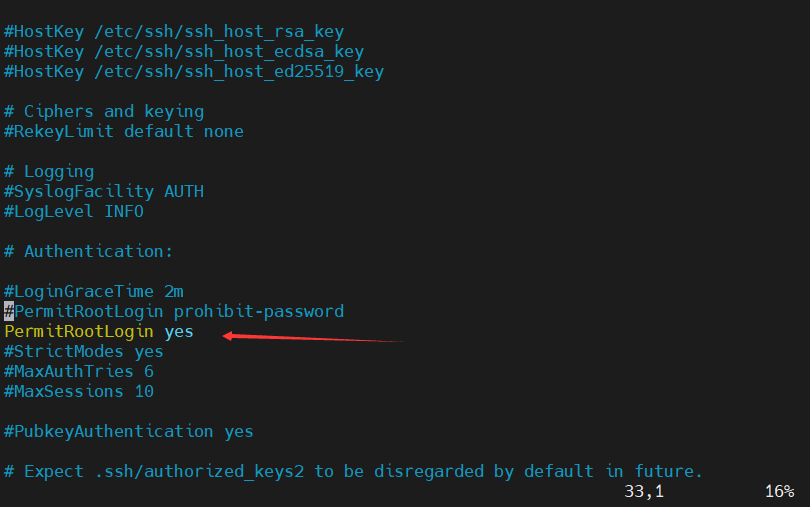Click the #StrictModes yes line
This screenshot has width=811, height=507.
pyautogui.click(x=84, y=351)
